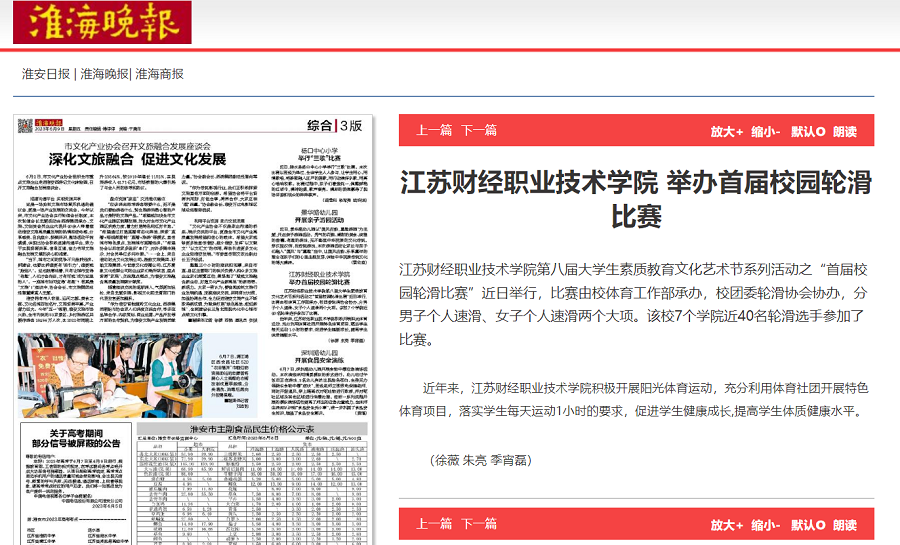
Task: Shrink text with top 缩小- button
Action: (x=766, y=132)
